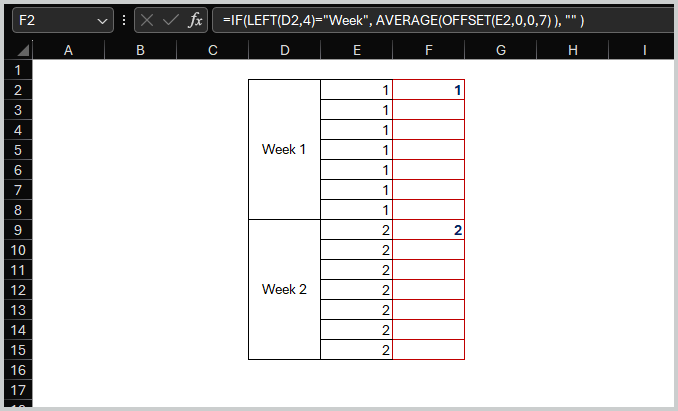Click the vertical dots handle beside Name Box

click(x=124, y=20)
